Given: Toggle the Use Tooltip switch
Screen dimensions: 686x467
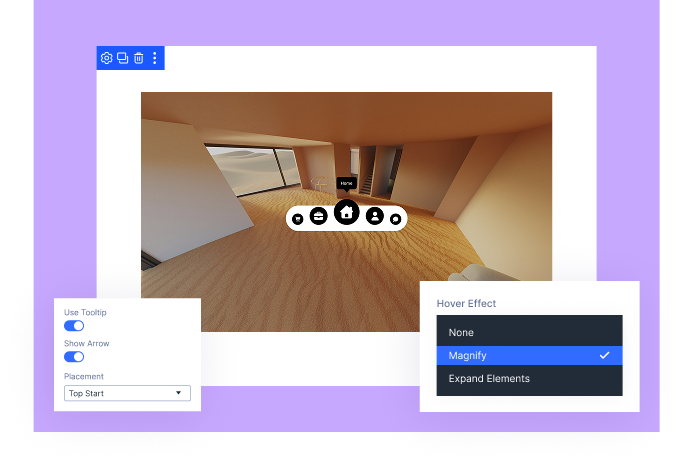Looking at the screenshot, I should 74,326.
